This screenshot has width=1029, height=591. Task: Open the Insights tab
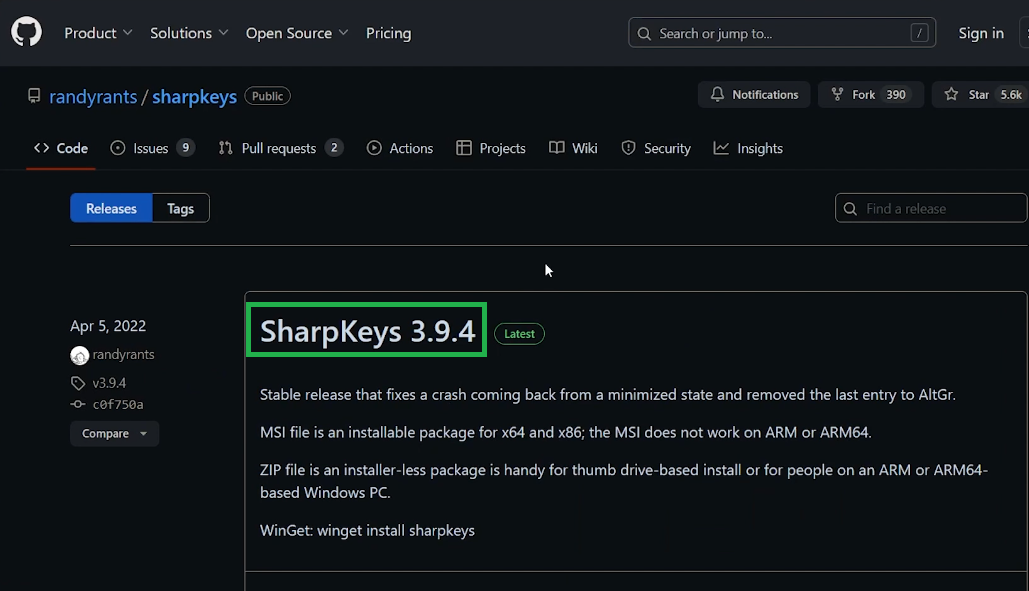click(x=748, y=148)
